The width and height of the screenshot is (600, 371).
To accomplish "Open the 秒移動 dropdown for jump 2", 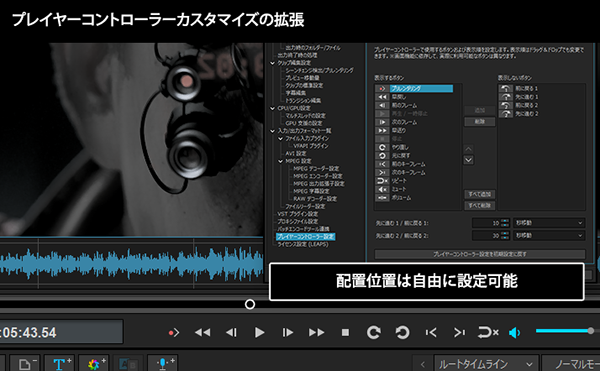I will 549,236.
